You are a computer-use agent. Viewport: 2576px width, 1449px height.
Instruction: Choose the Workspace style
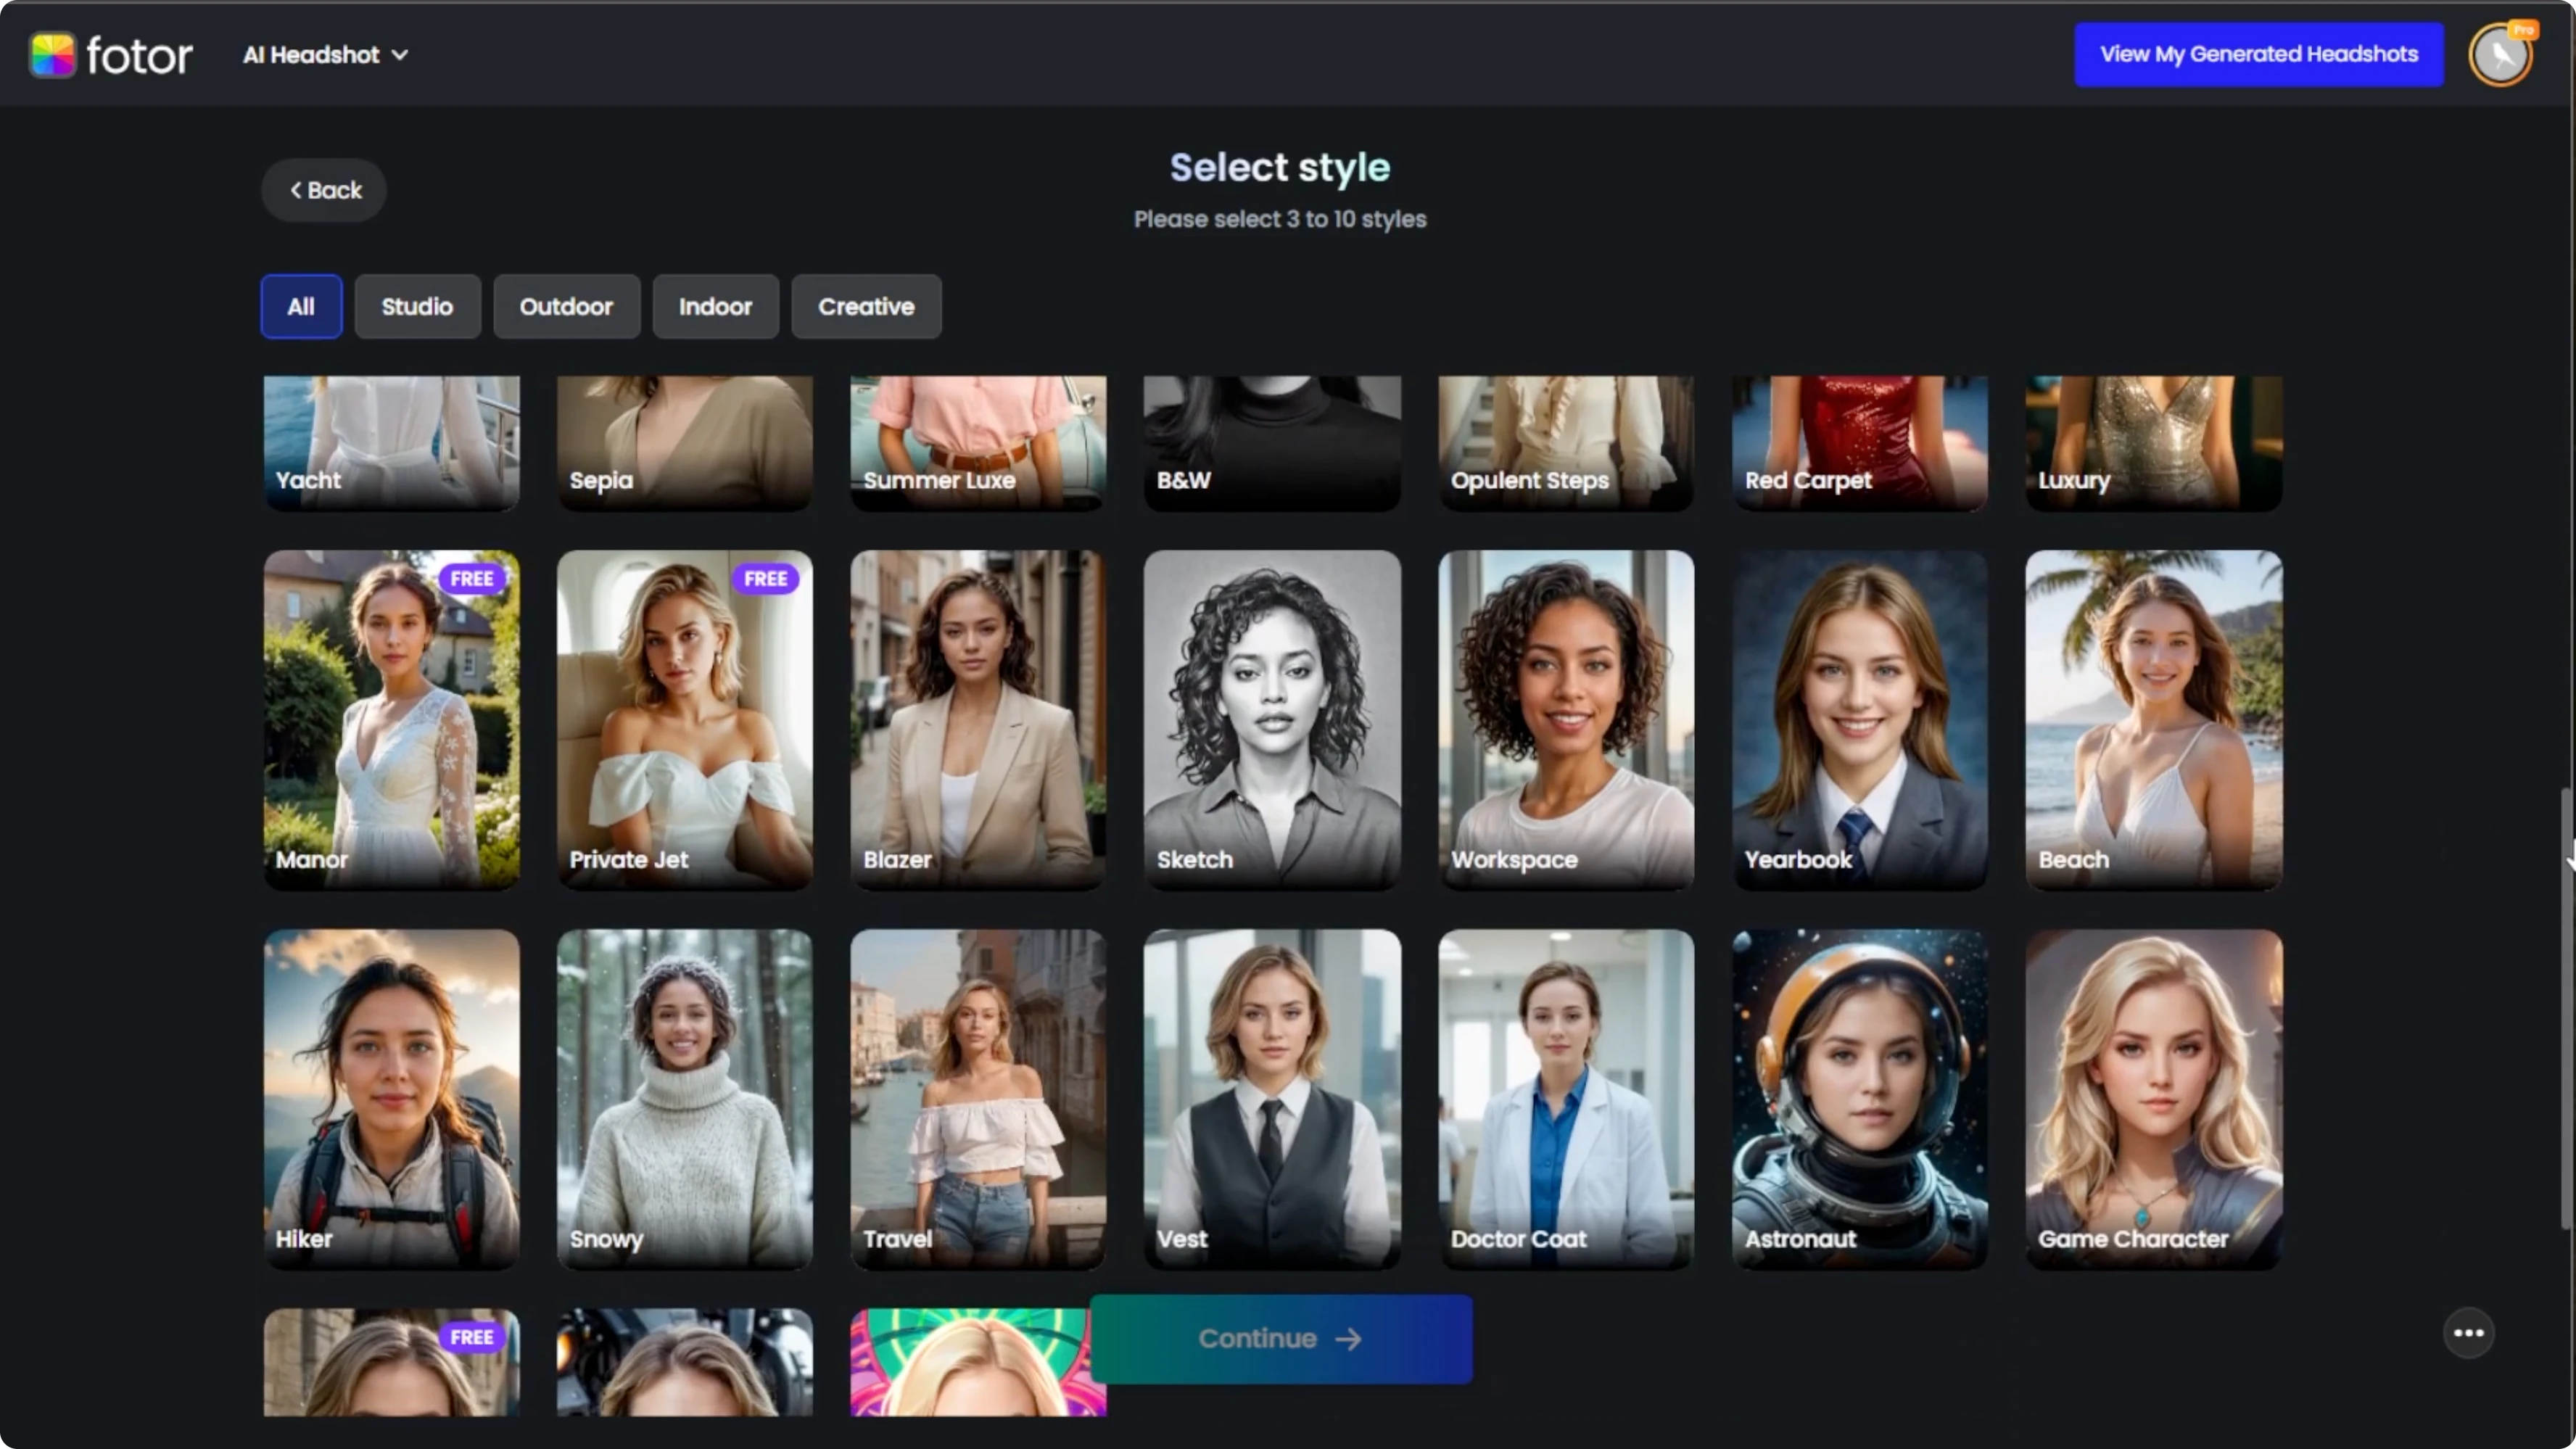[1566, 720]
